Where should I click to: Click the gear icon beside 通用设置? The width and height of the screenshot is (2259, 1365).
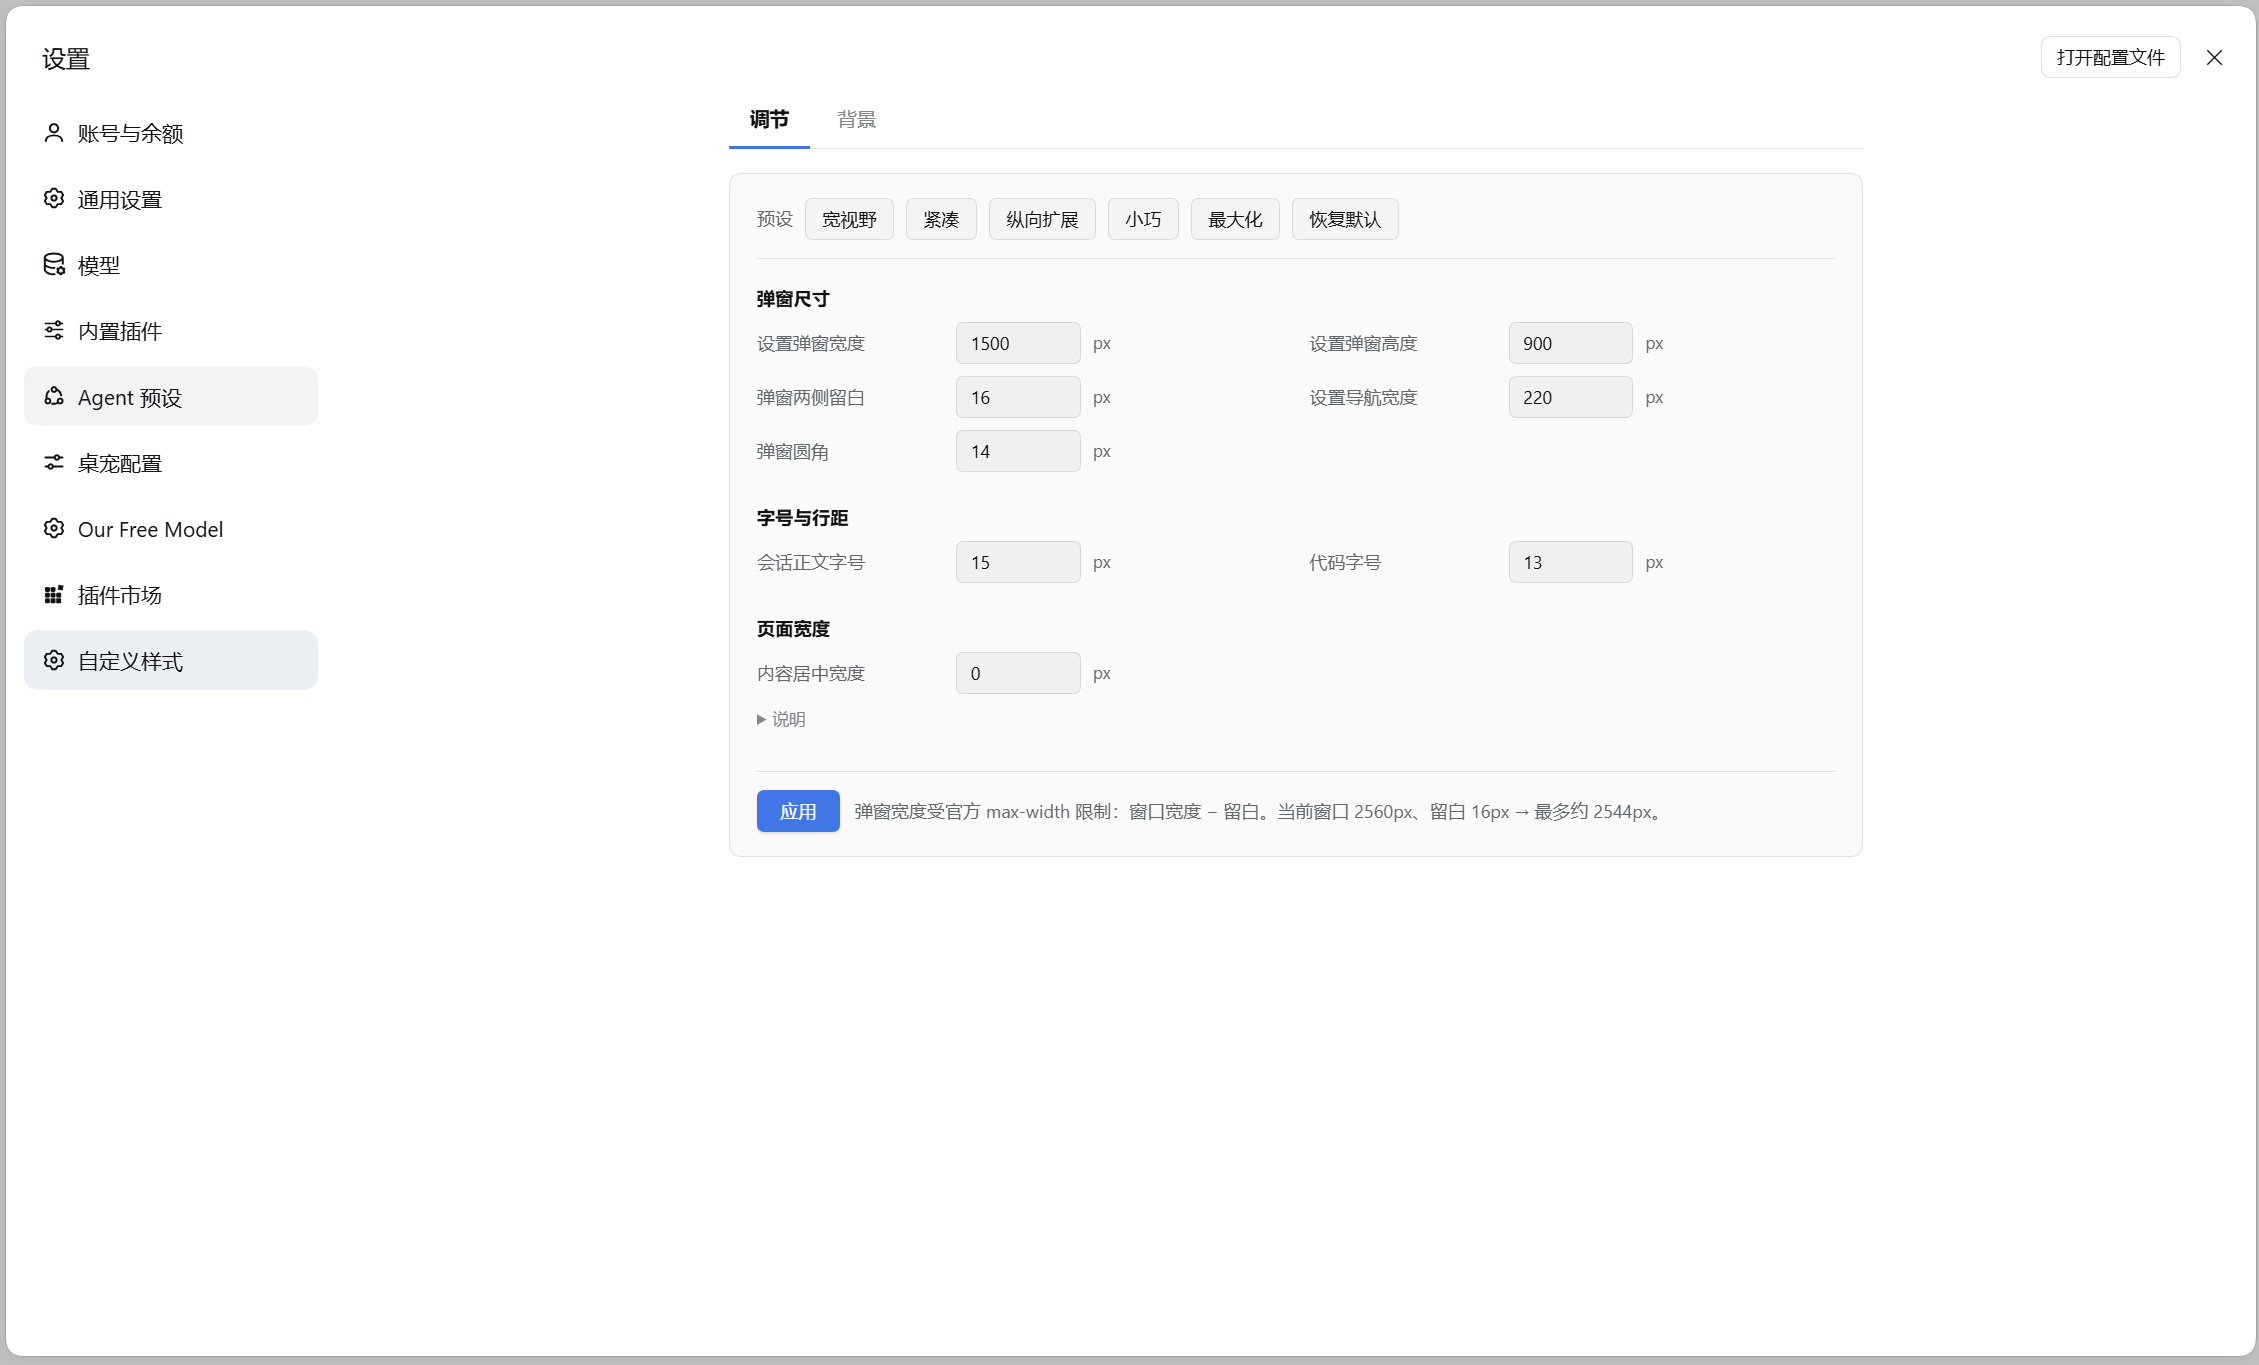coord(54,199)
